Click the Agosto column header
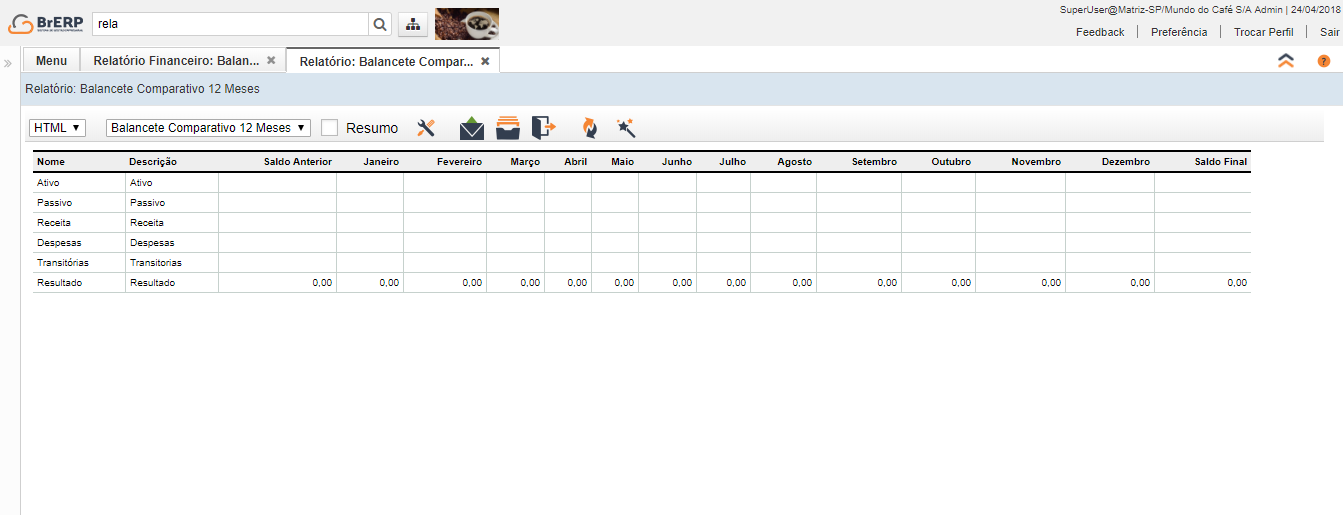The height and width of the screenshot is (515, 1343). click(x=794, y=161)
